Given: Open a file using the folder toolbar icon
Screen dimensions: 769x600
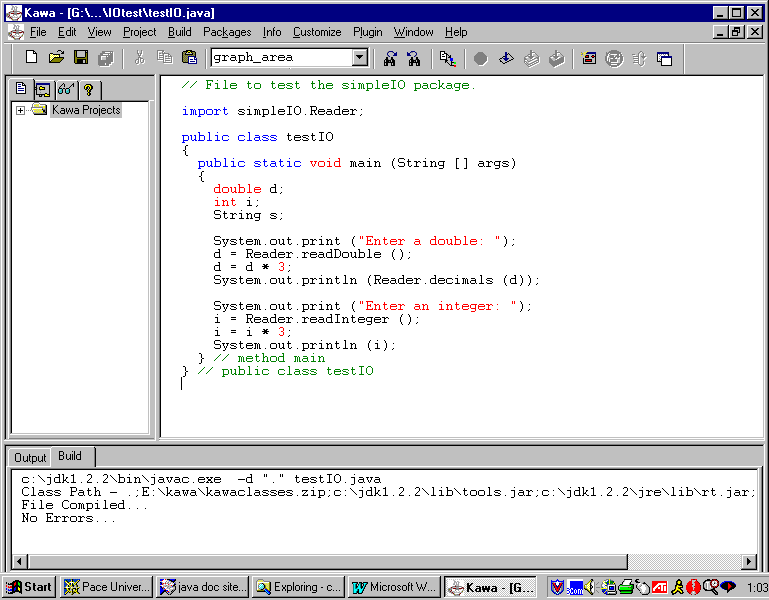Looking at the screenshot, I should coord(56,57).
